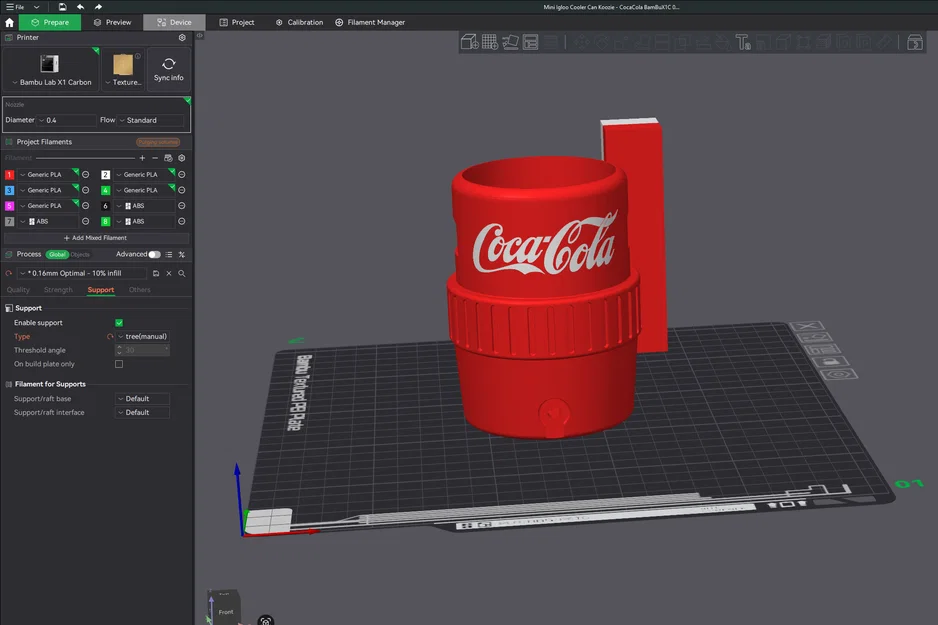Click the Prepare button
Screen dimensions: 938x625
50,23
